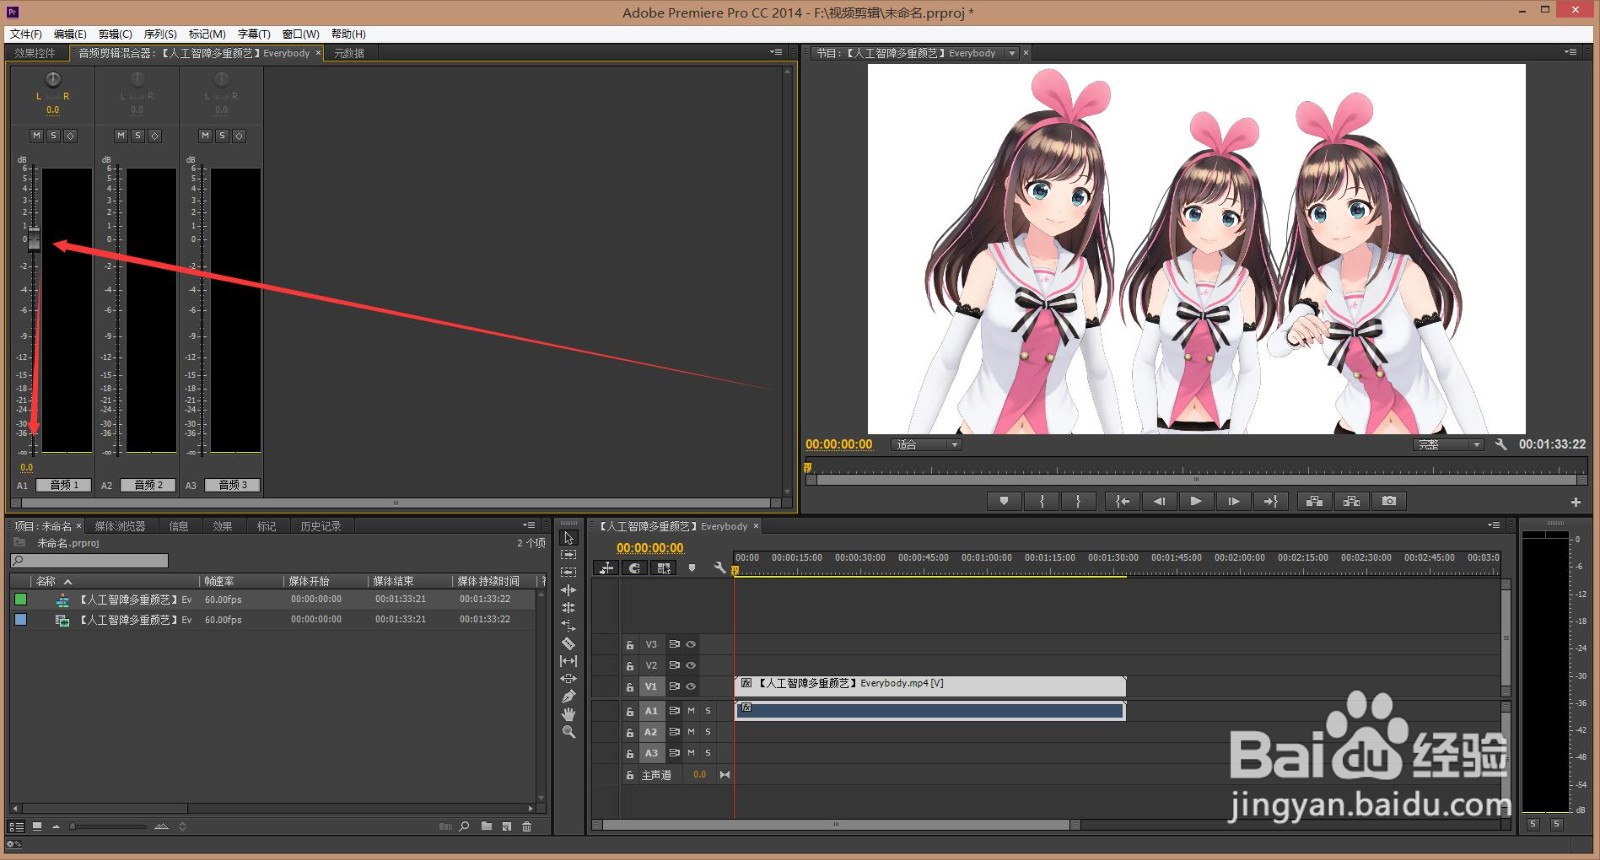The image size is (1600, 860).
Task: Switch to 元数据 tab
Action: click(x=349, y=53)
